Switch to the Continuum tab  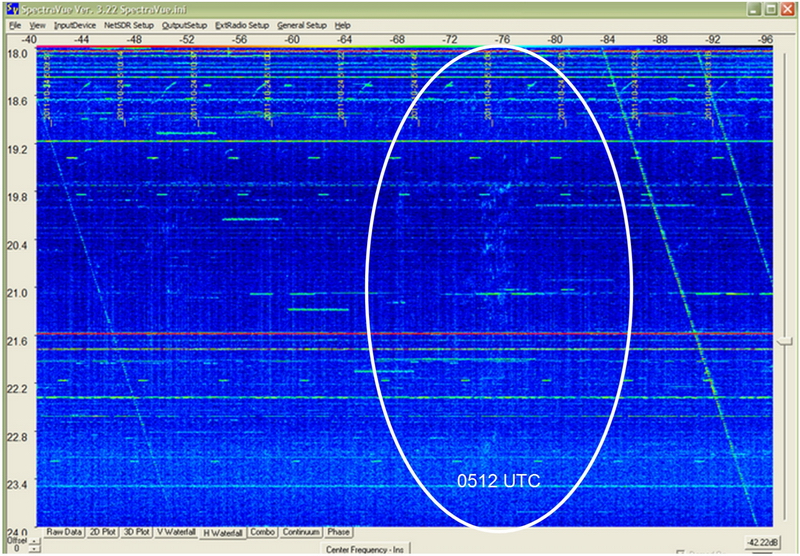302,532
